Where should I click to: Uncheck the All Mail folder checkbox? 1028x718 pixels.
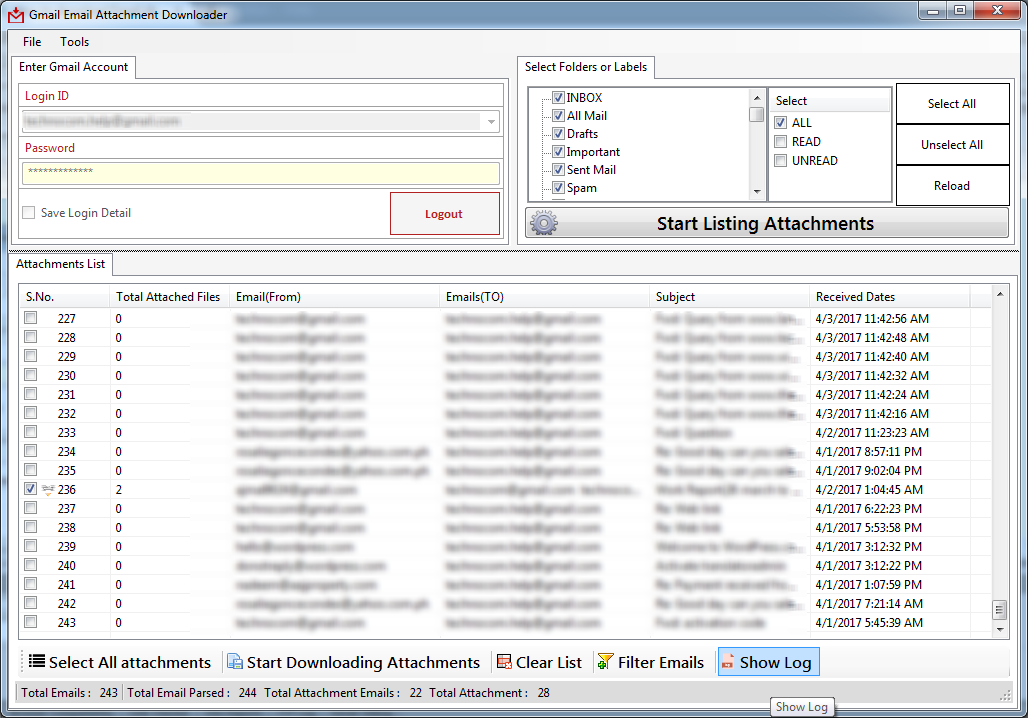(559, 115)
